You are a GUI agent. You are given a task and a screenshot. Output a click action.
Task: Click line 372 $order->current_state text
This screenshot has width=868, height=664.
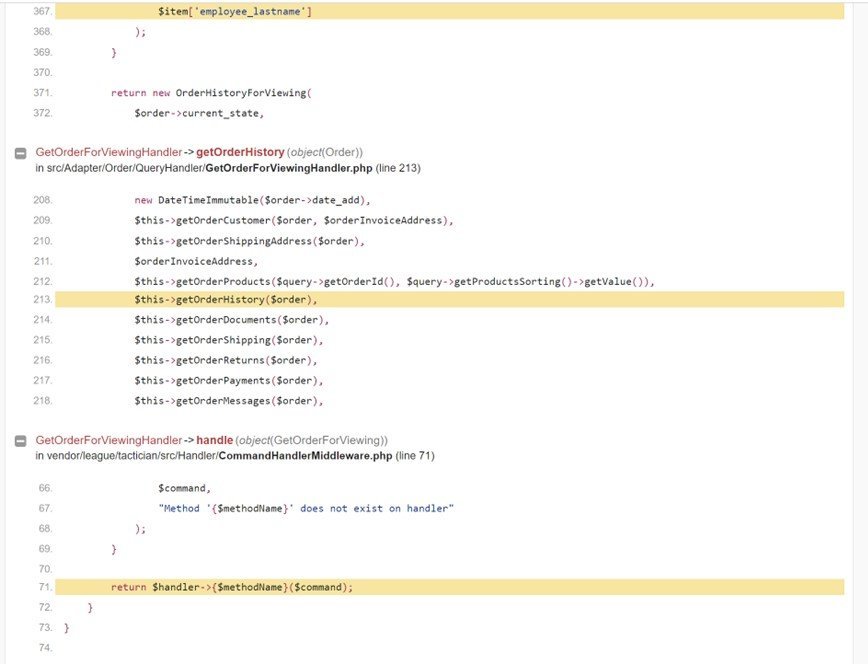[x=199, y=113]
